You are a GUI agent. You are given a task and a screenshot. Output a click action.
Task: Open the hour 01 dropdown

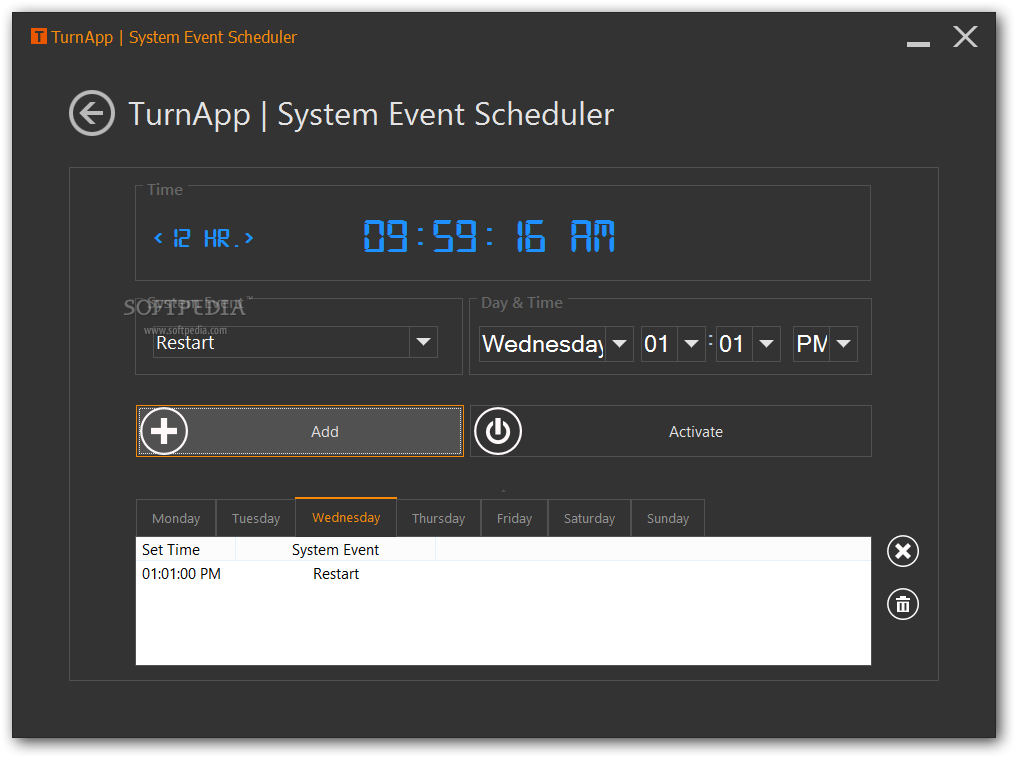pos(691,343)
